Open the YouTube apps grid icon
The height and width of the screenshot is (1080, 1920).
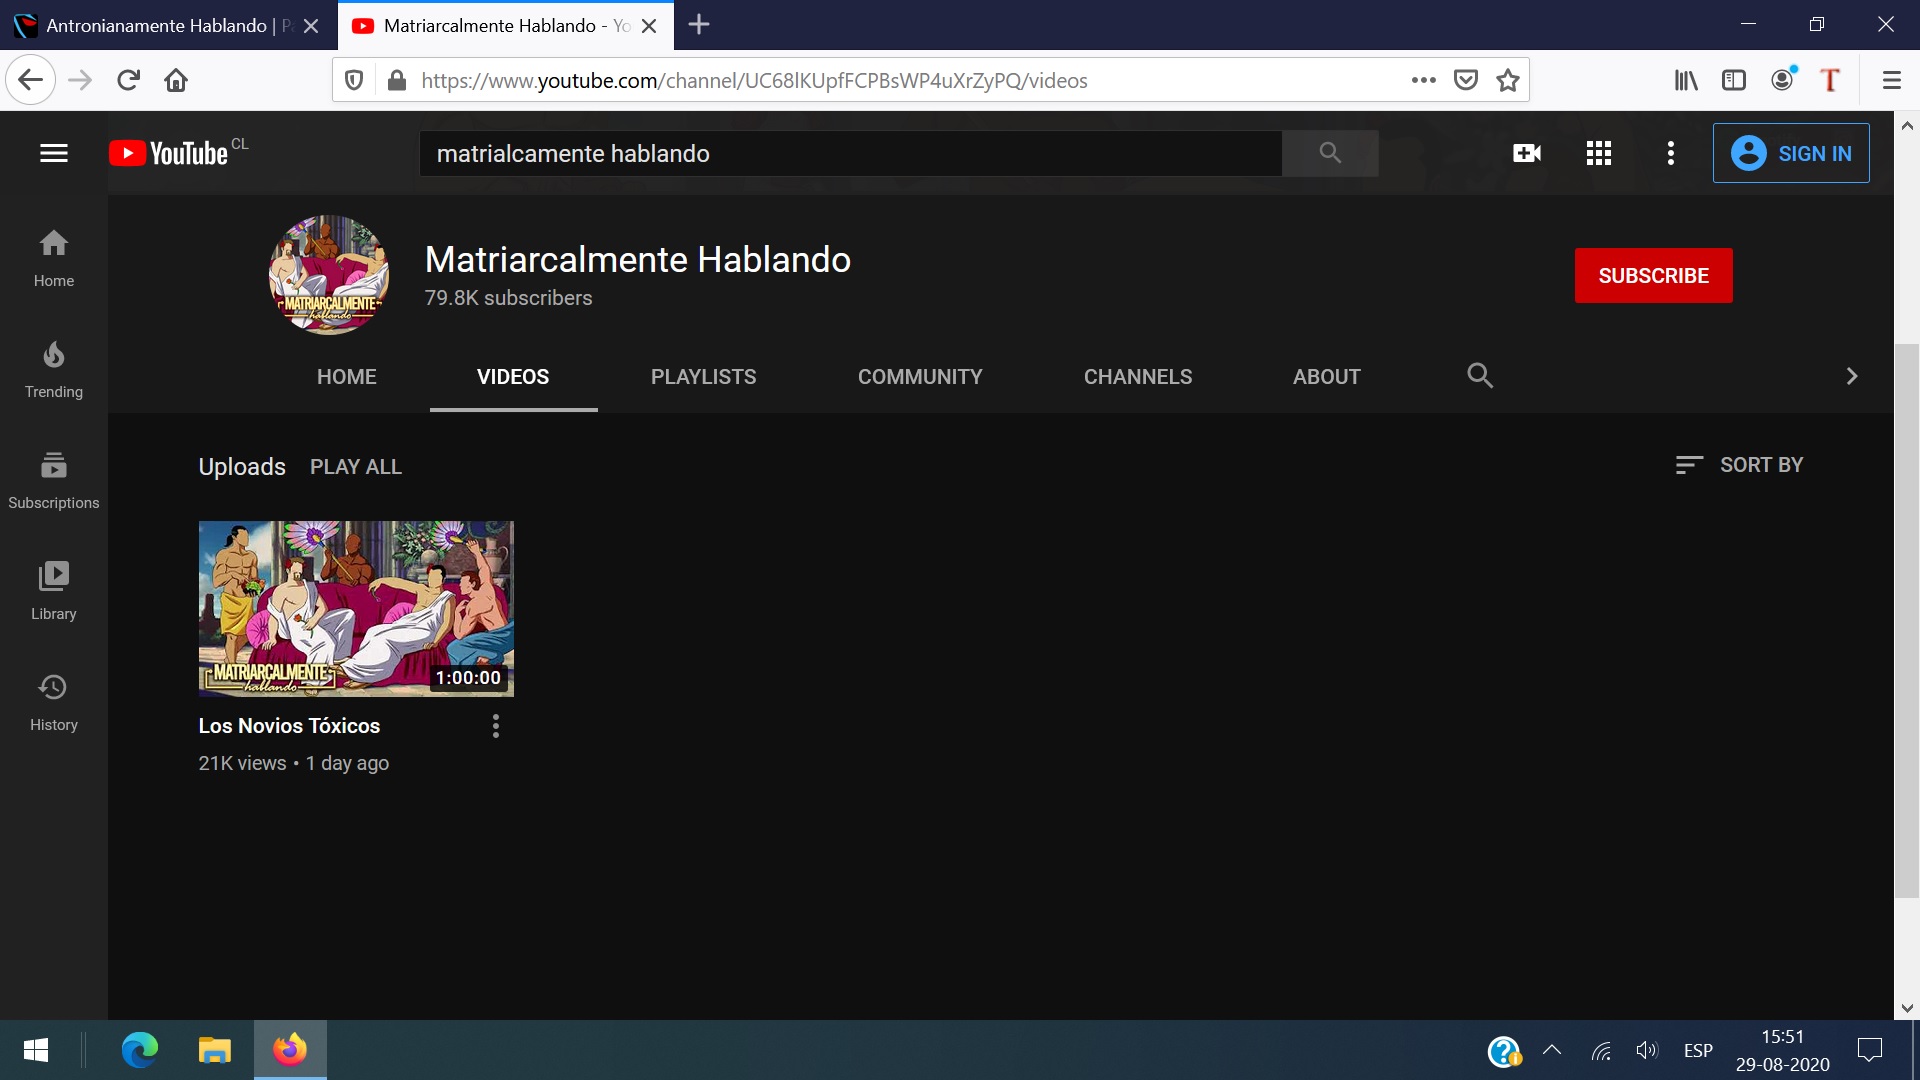pyautogui.click(x=1598, y=153)
